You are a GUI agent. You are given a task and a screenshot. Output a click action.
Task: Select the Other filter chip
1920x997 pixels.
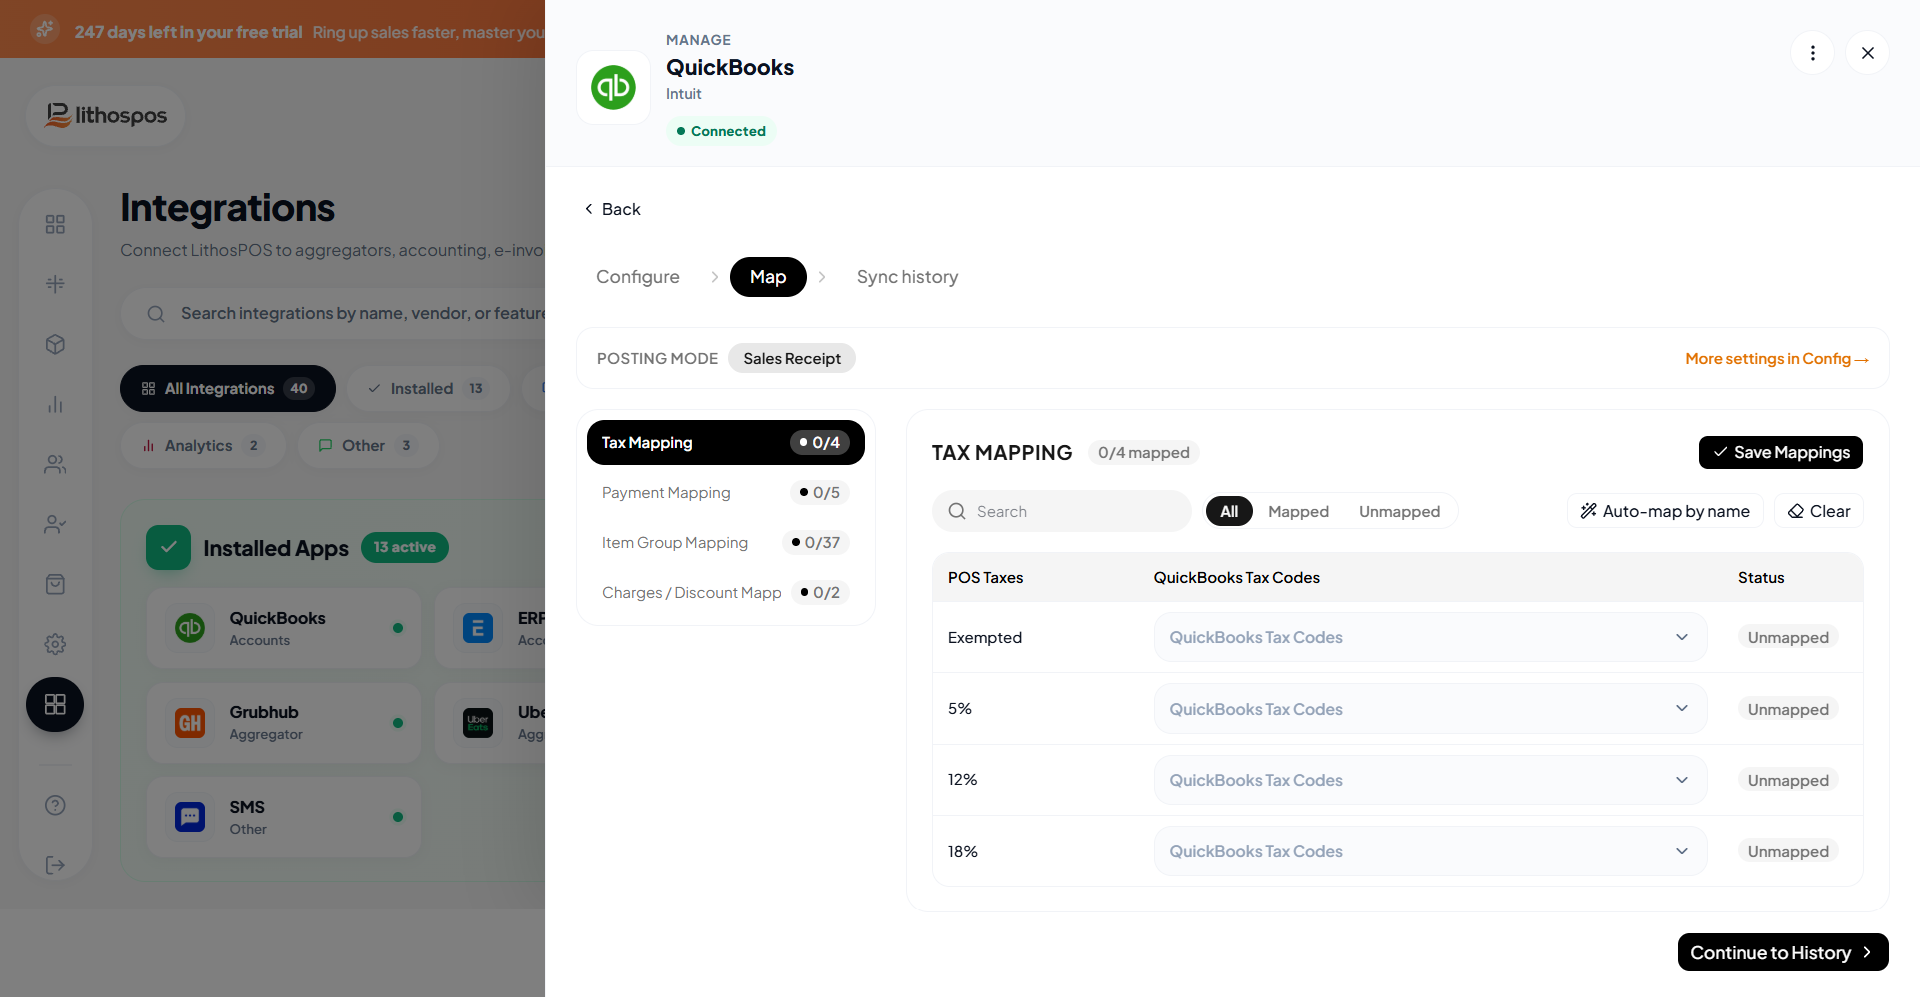click(367, 445)
